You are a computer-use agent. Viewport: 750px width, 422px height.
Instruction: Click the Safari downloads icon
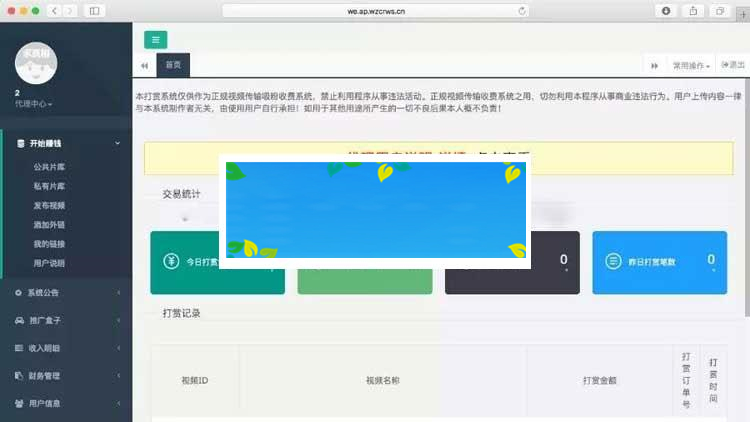tap(667, 10)
